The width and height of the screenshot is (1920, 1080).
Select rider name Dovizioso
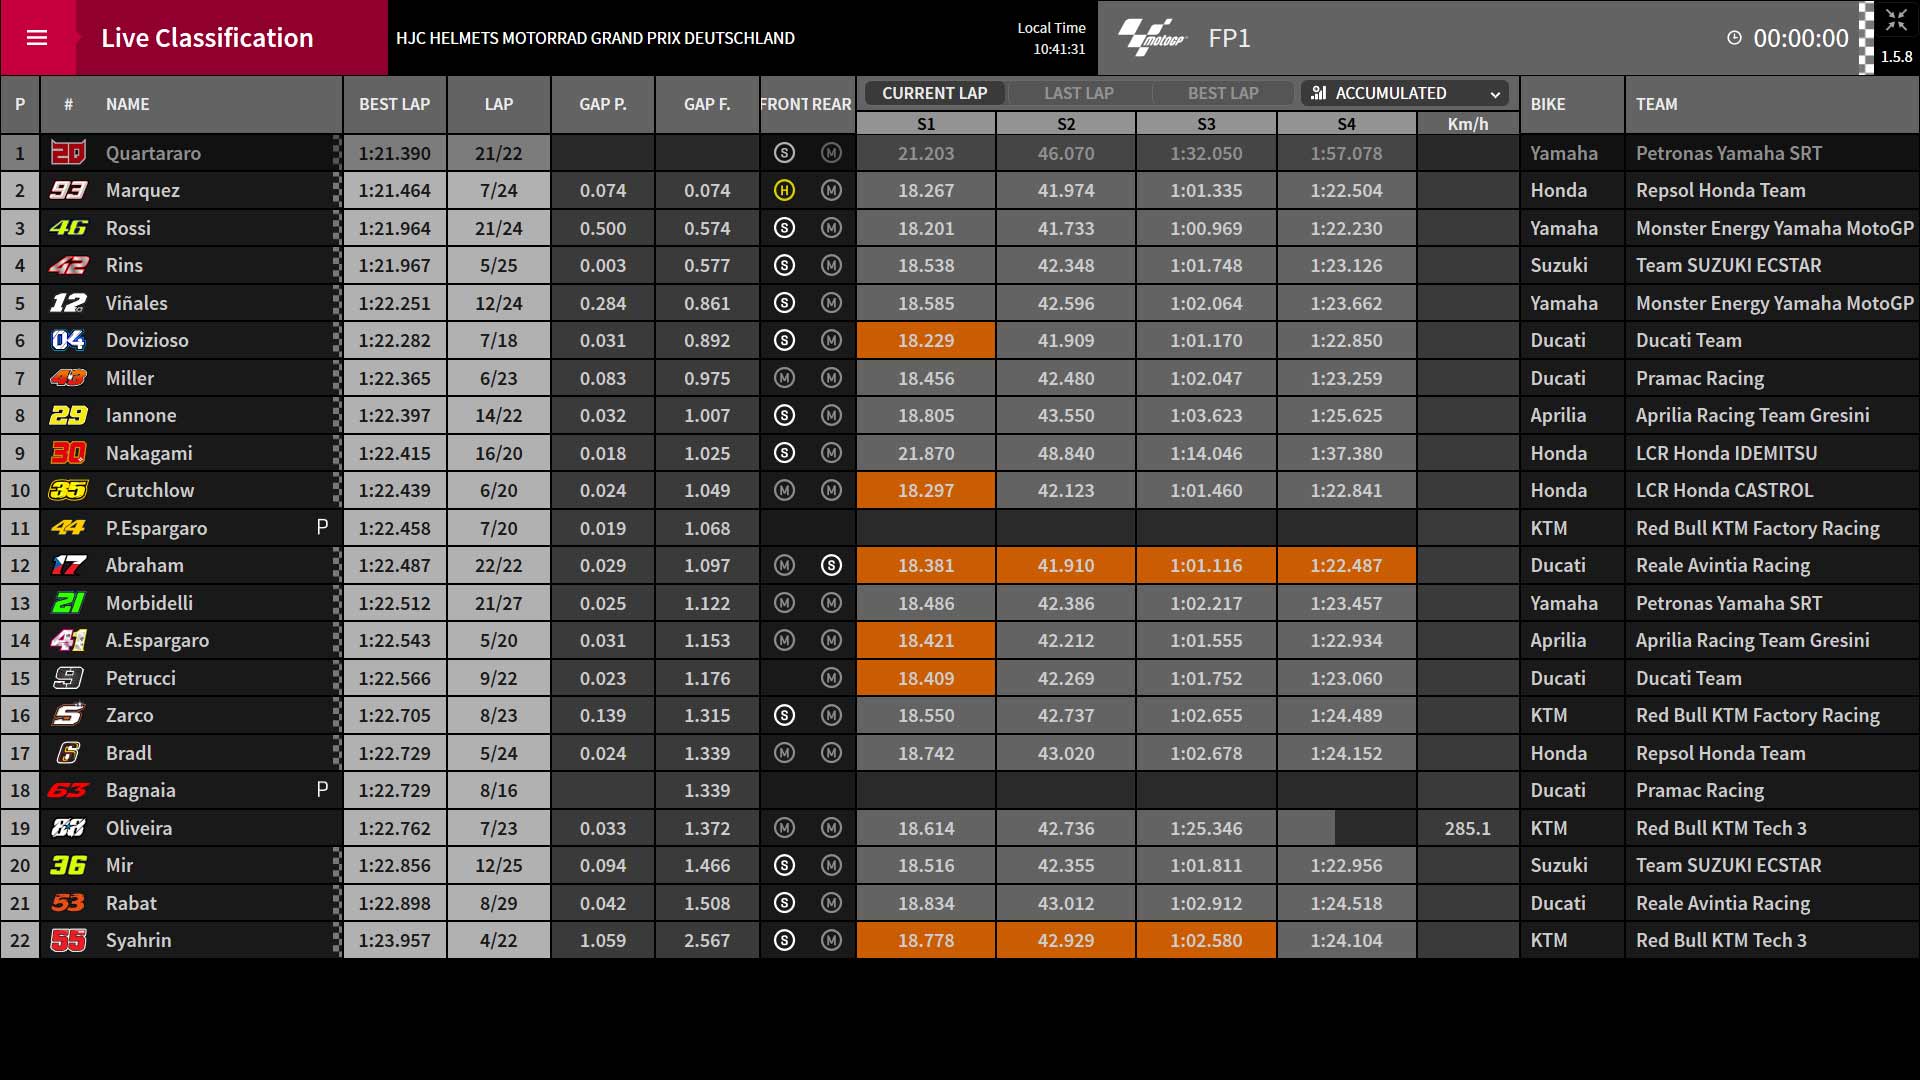click(147, 340)
